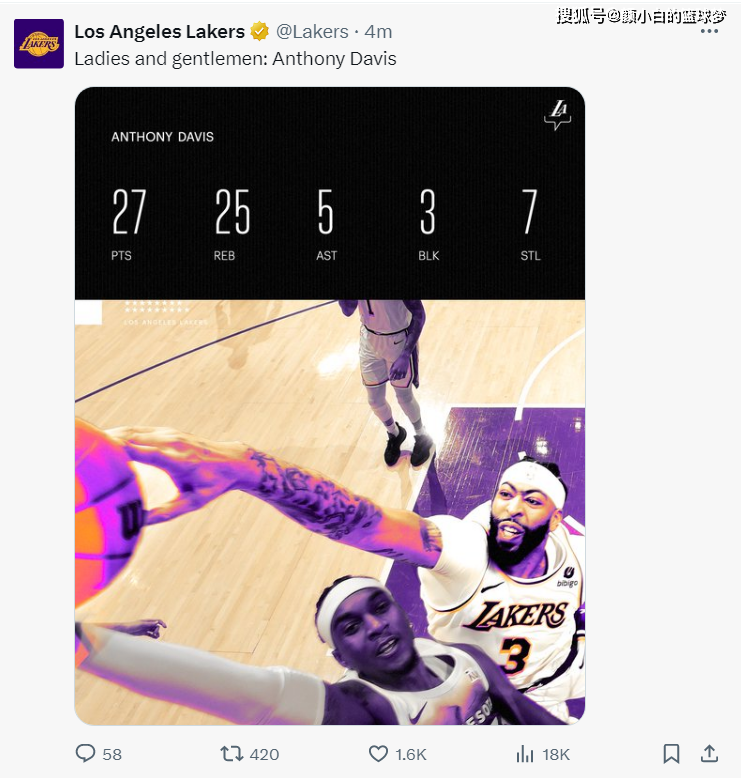Bookmark this Anthony Davis post
Image resolution: width=741 pixels, height=778 pixels.
click(672, 753)
